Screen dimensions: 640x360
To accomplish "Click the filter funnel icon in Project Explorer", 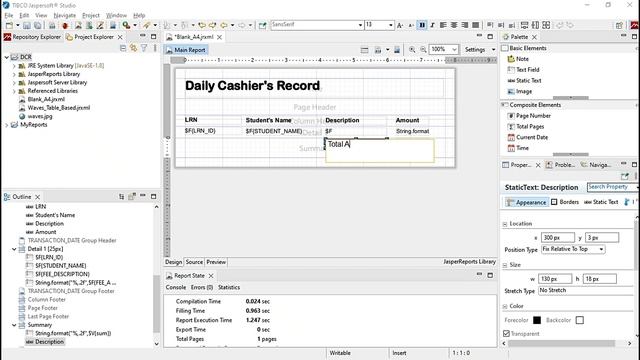I will tap(144, 48).
